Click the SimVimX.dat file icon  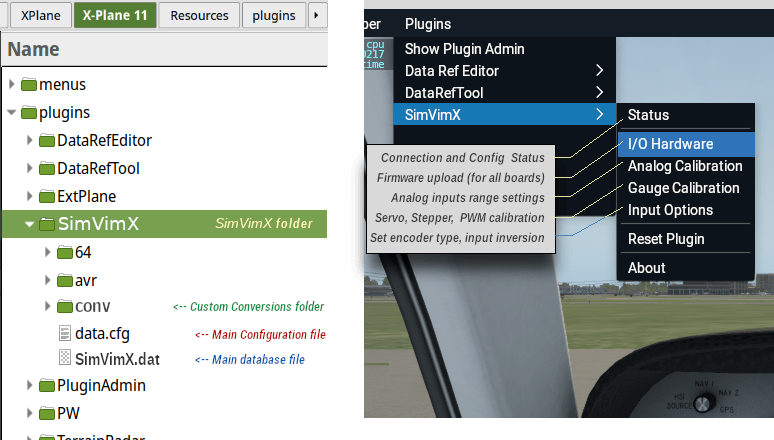[x=65, y=357]
